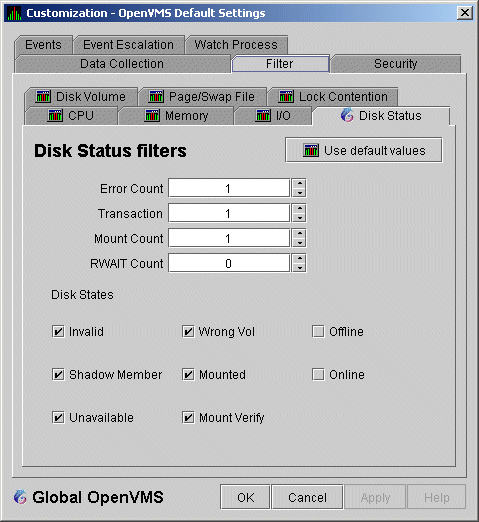Click the CPU tab icon
Image resolution: width=479 pixels, height=522 pixels.
[x=55, y=116]
